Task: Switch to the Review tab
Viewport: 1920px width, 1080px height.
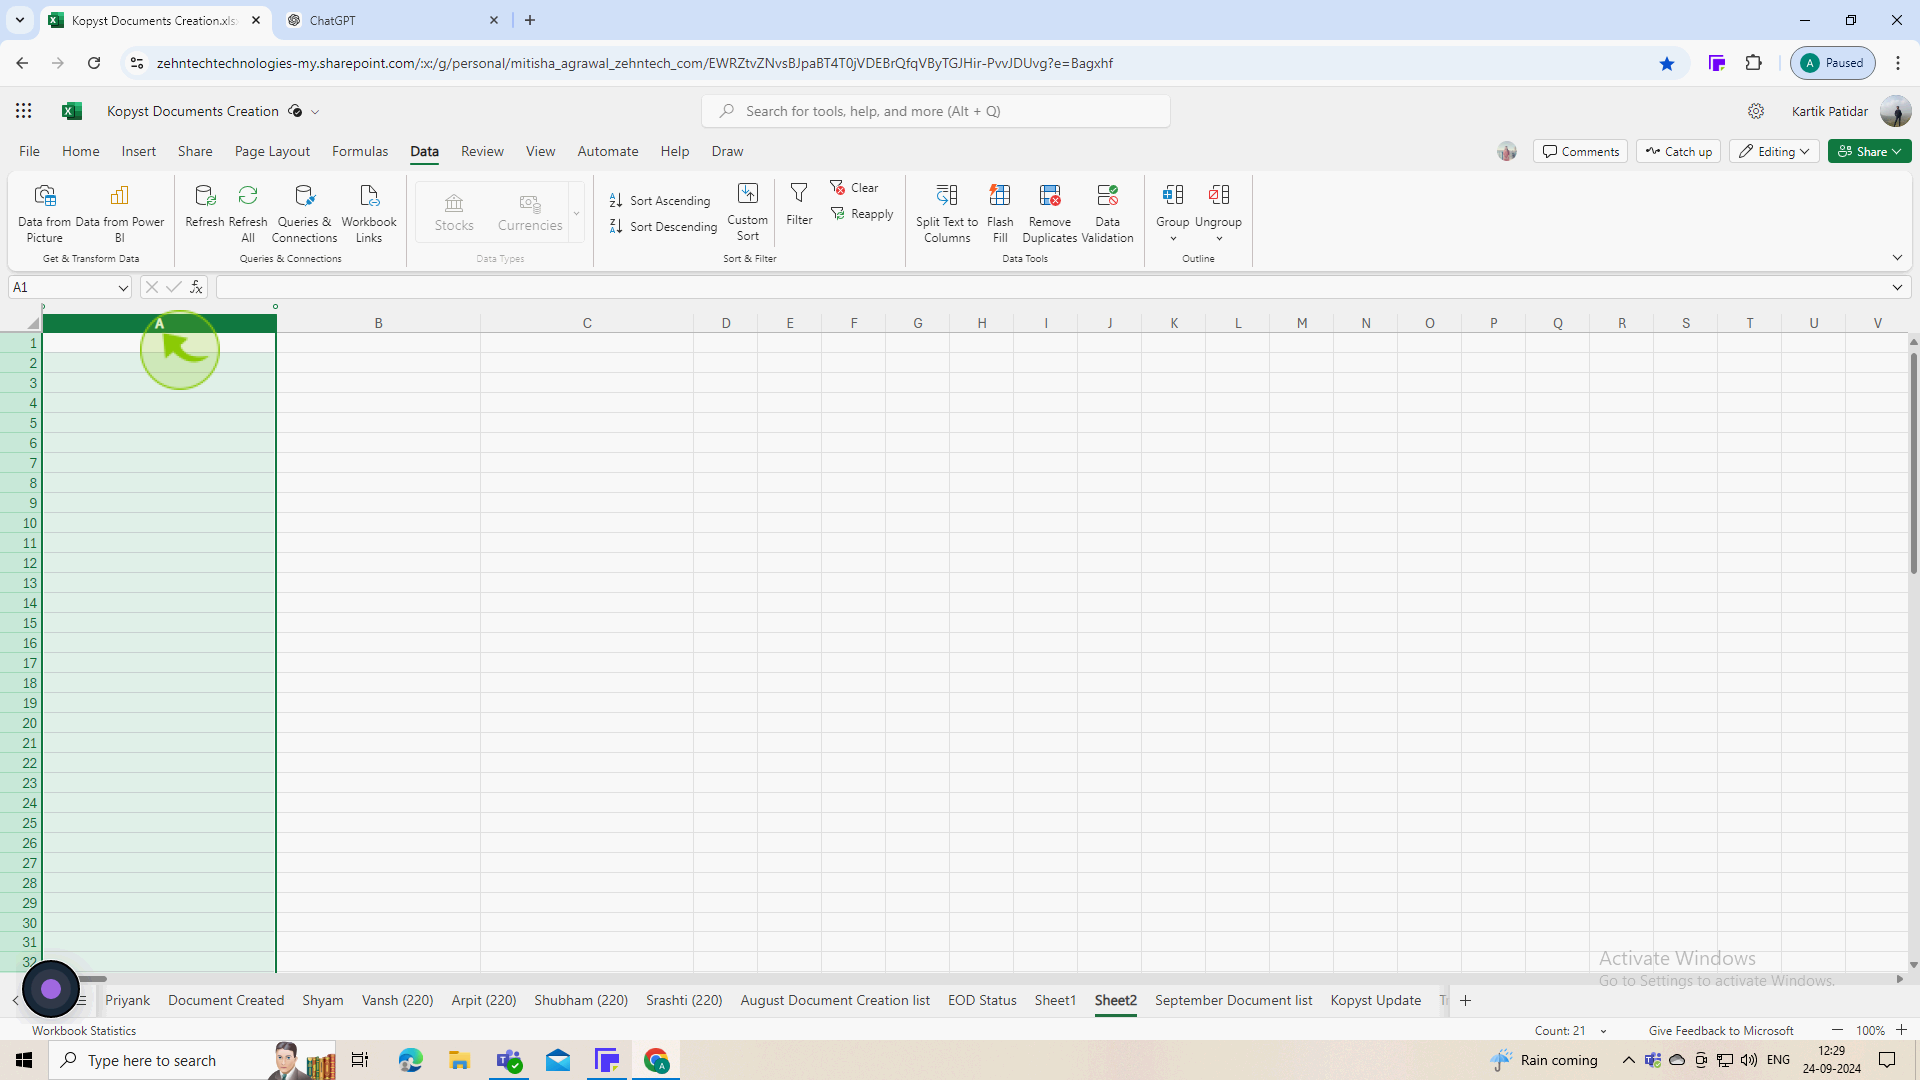Action: tap(482, 151)
